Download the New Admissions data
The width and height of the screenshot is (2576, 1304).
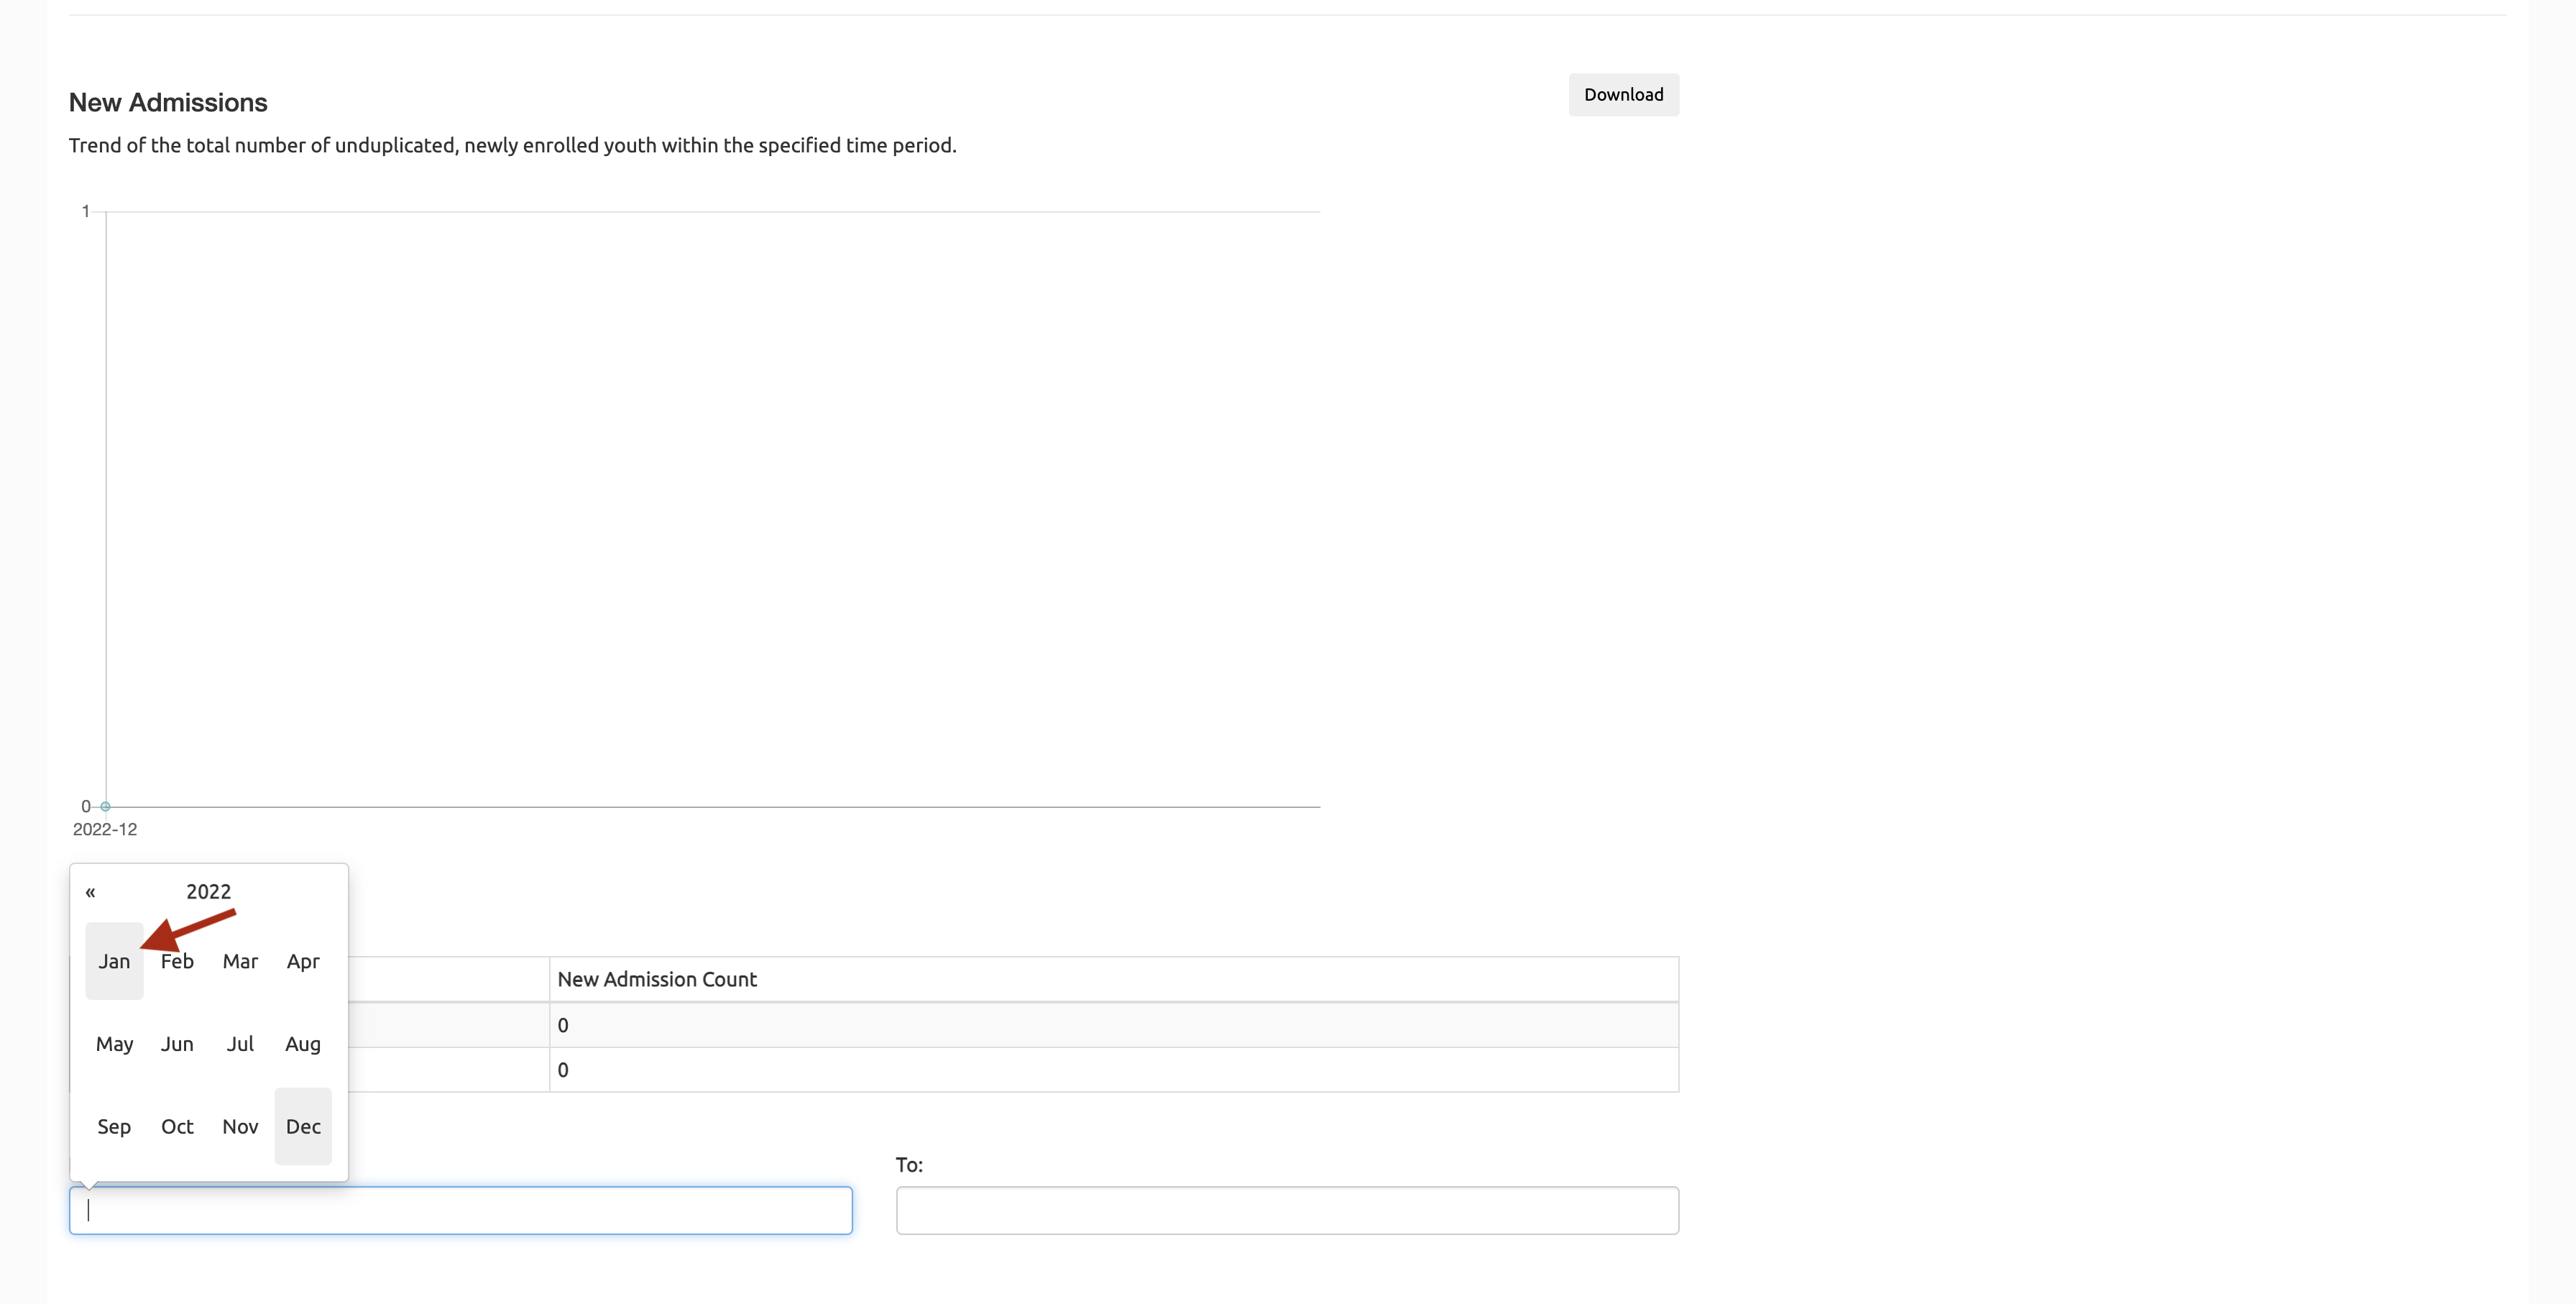[x=1623, y=95]
